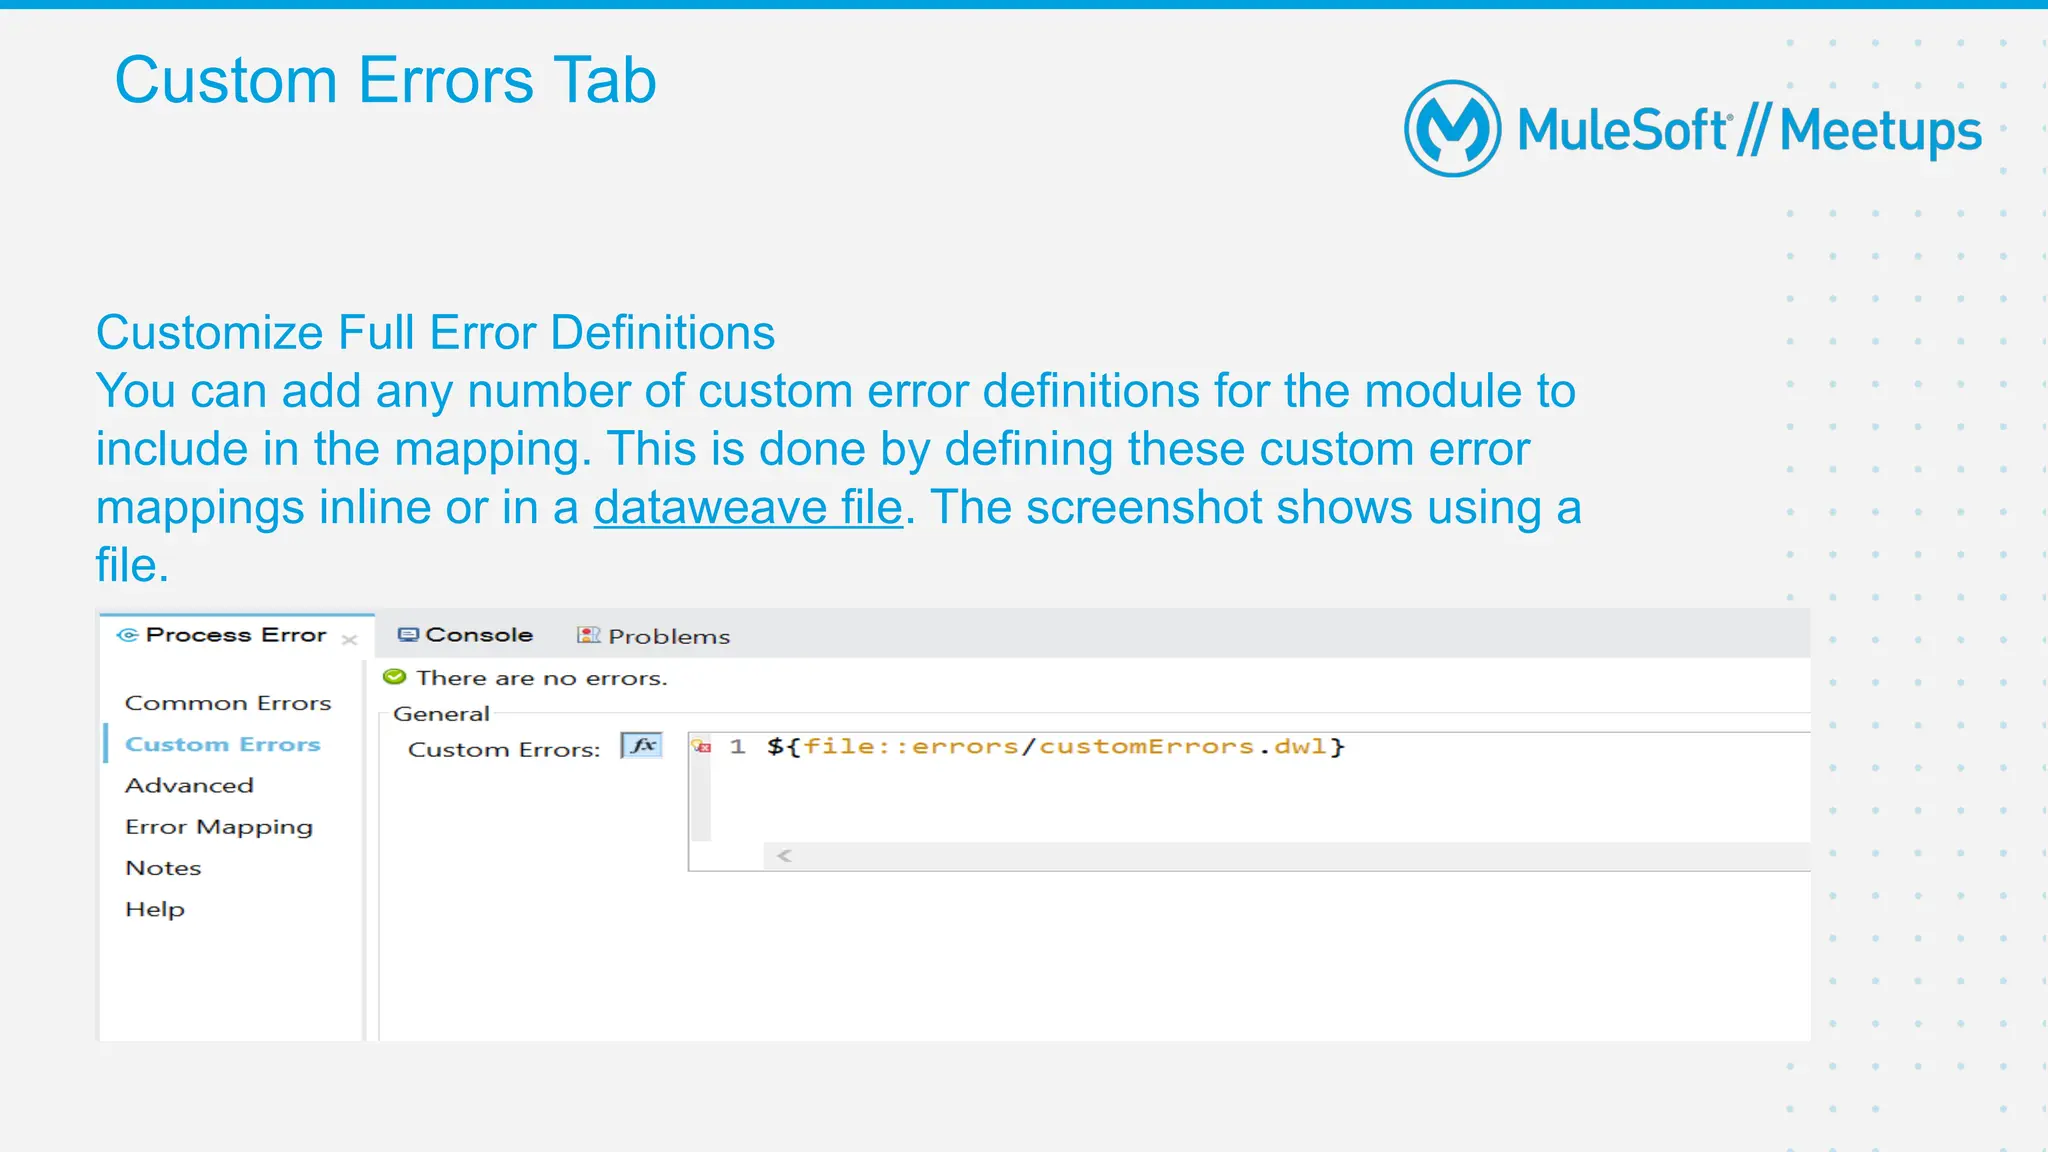
Task: Click the MuleSoft Meetups logo
Action: point(1692,129)
